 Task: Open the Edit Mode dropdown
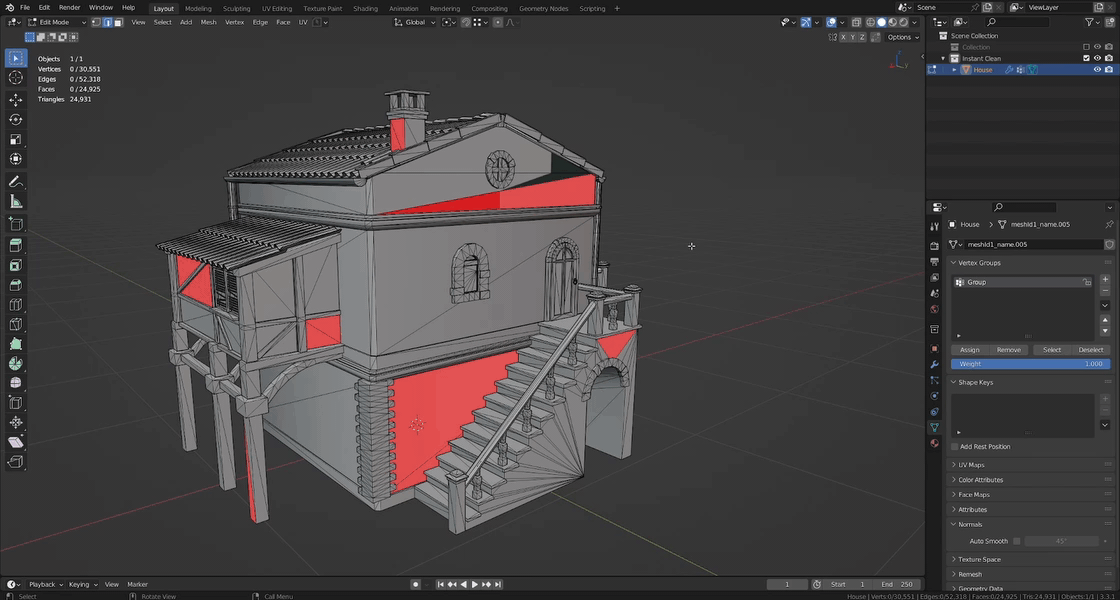pos(55,21)
